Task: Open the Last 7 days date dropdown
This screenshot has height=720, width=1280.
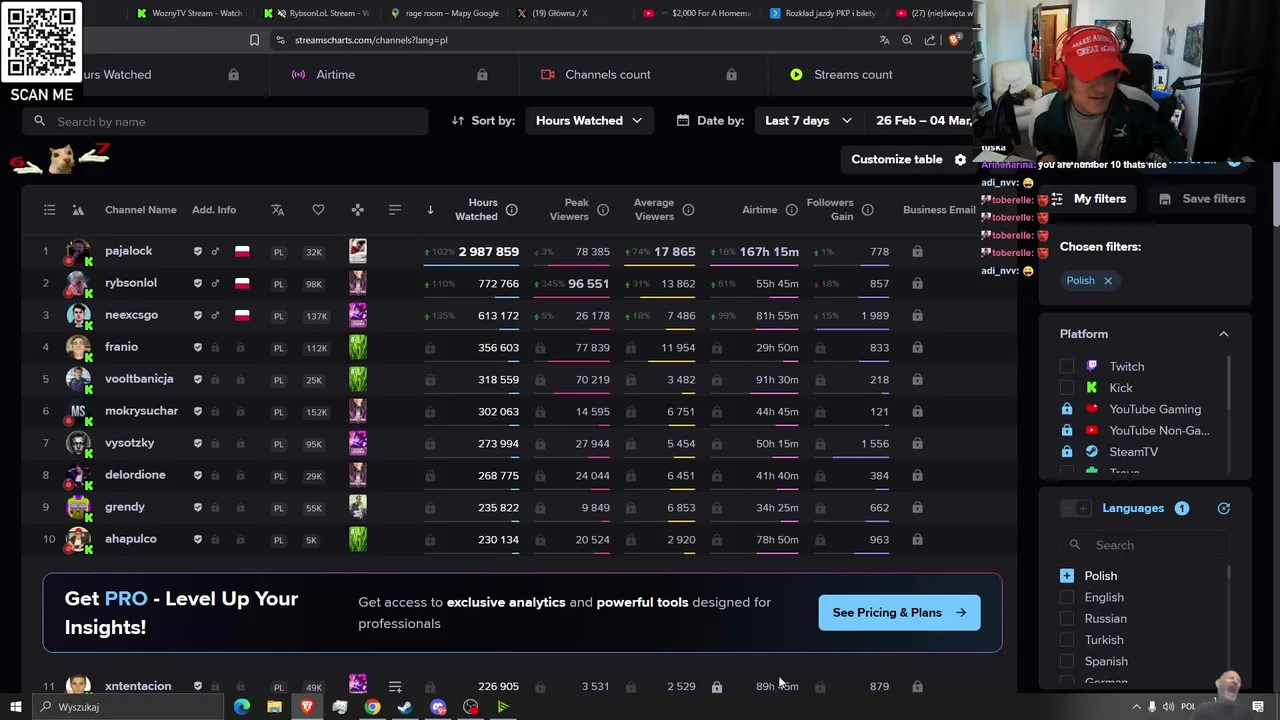Action: [x=808, y=121]
